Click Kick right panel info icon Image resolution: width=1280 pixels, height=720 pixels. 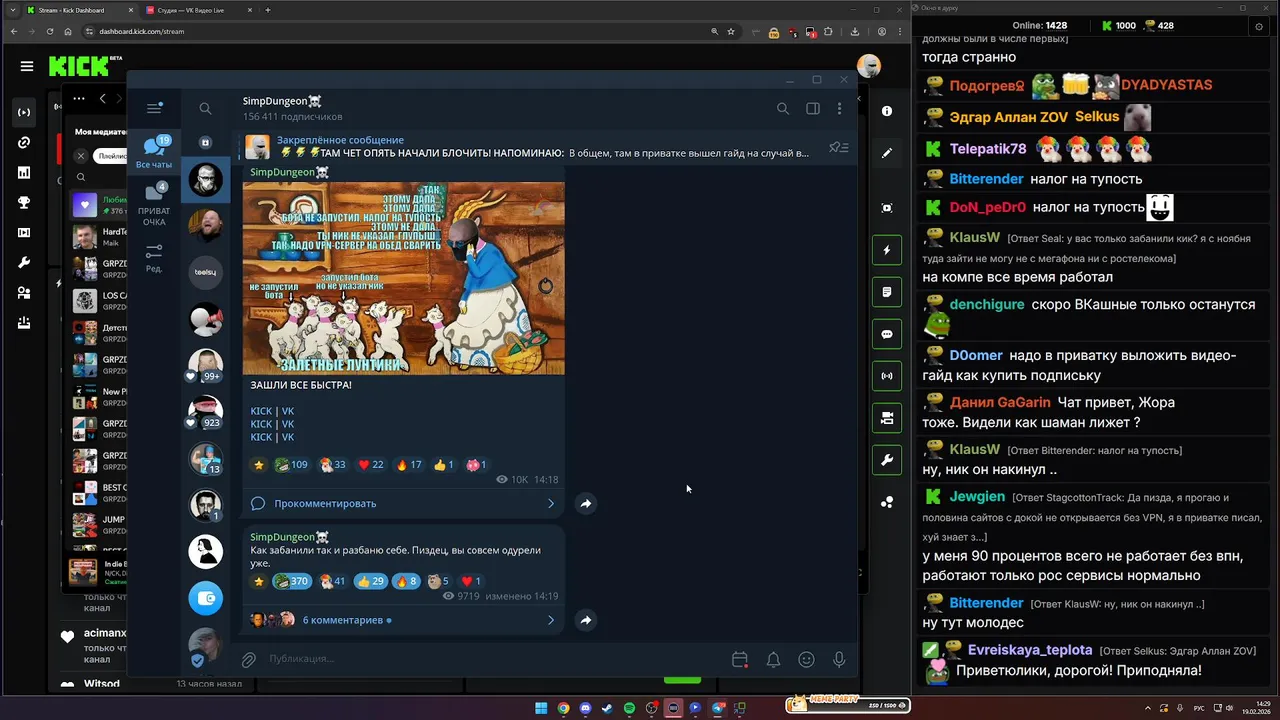point(887,111)
